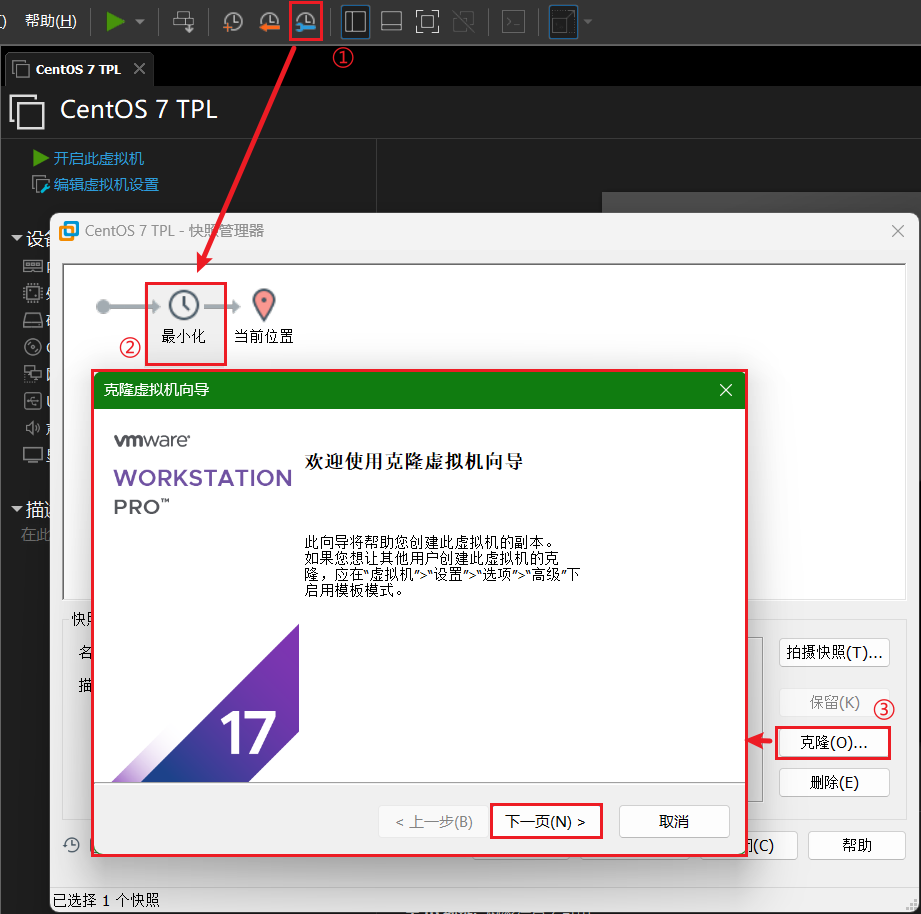The image size is (921, 914).
Task: Collapse the 描述 description section
Action: [17, 509]
